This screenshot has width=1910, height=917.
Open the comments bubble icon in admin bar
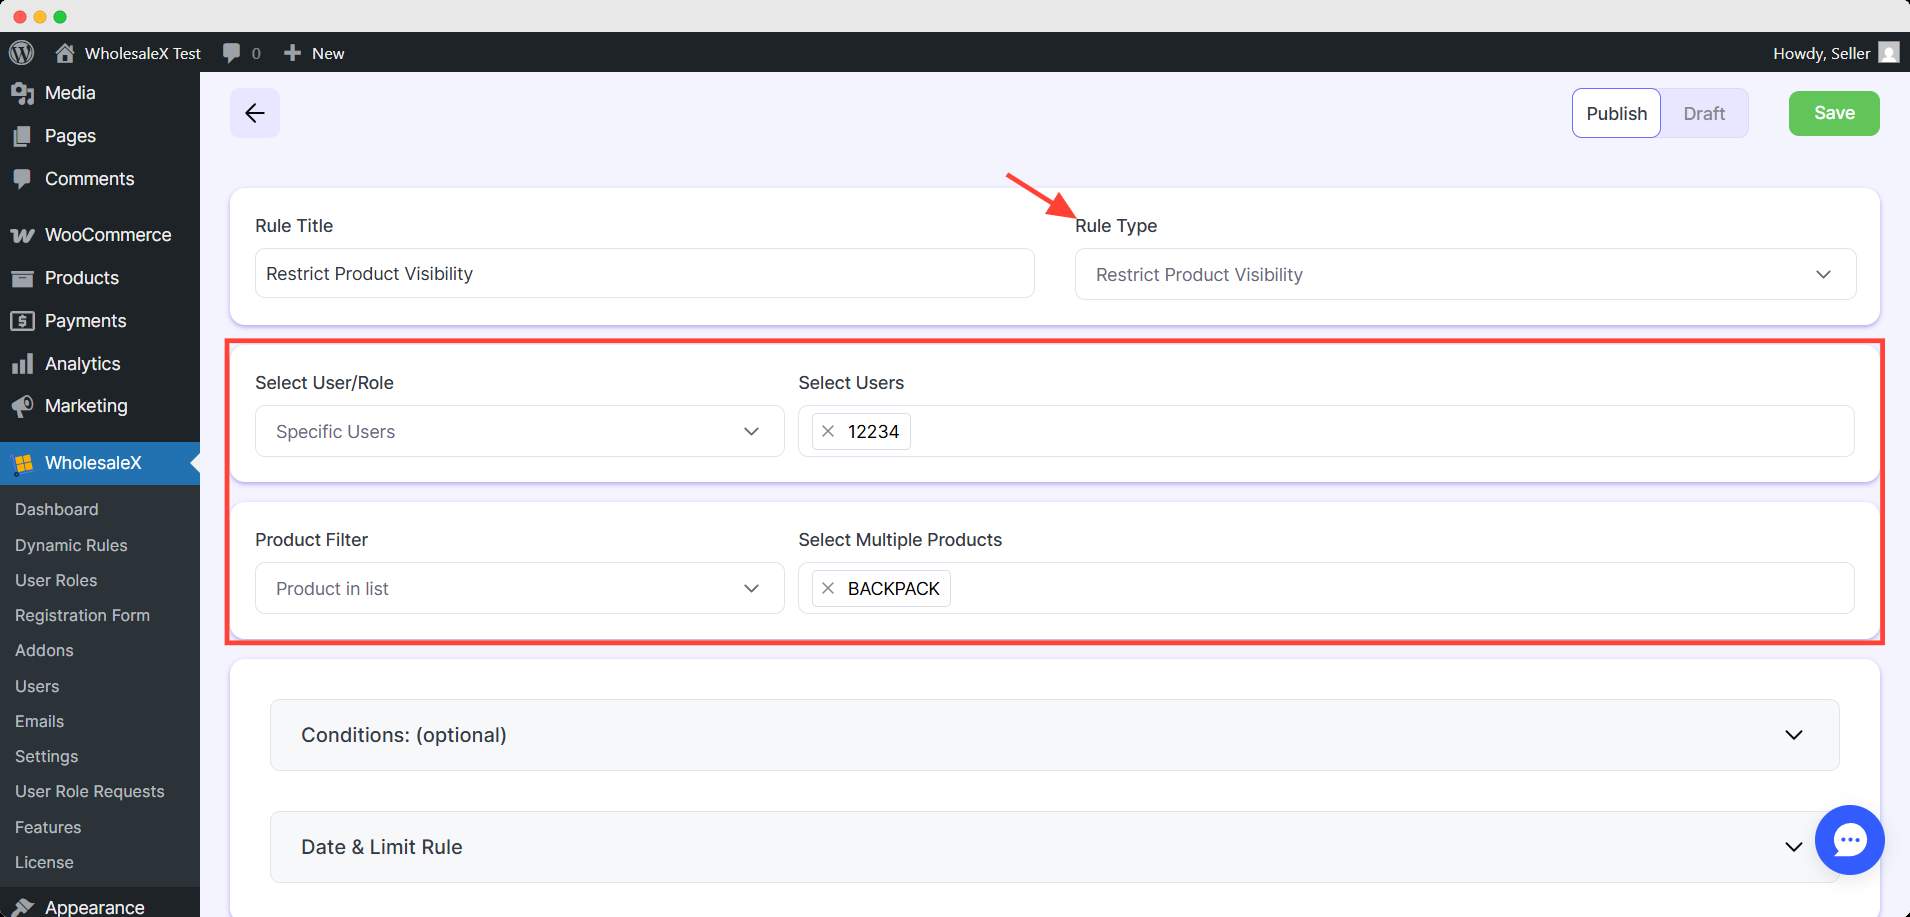click(232, 53)
